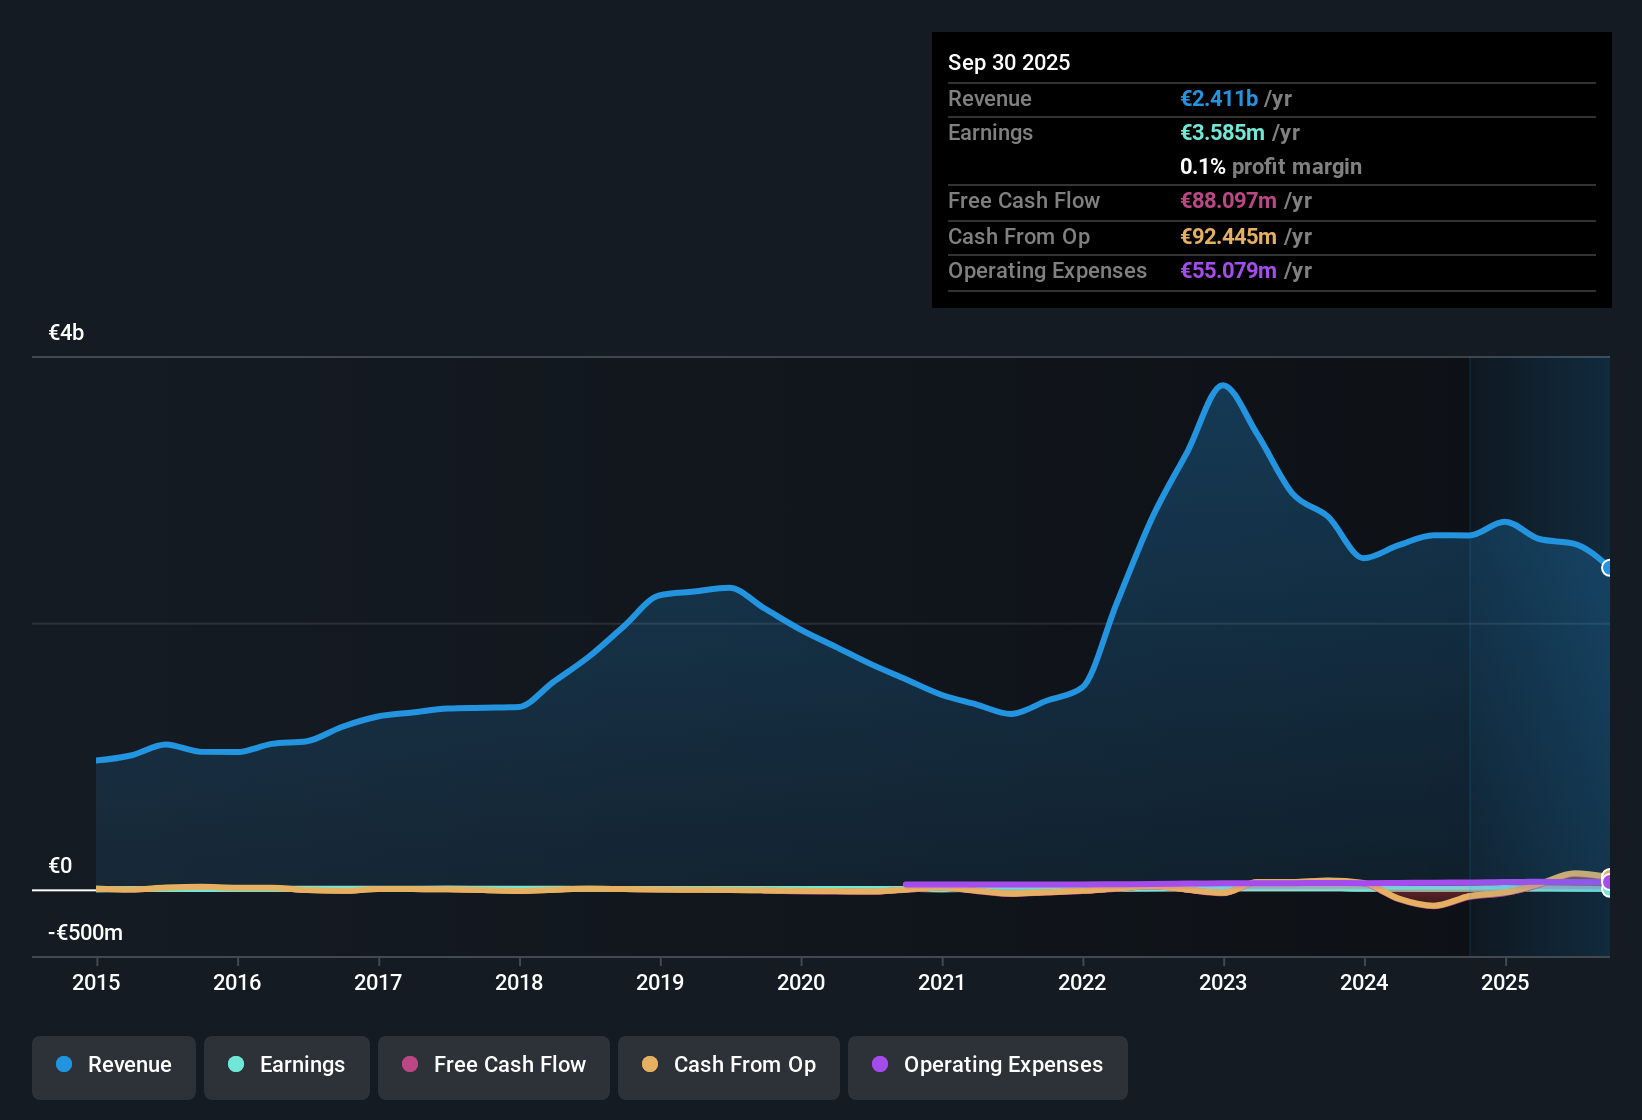Click the blue Revenue legend dot
Viewport: 1642px width, 1120px height.
(x=63, y=1065)
